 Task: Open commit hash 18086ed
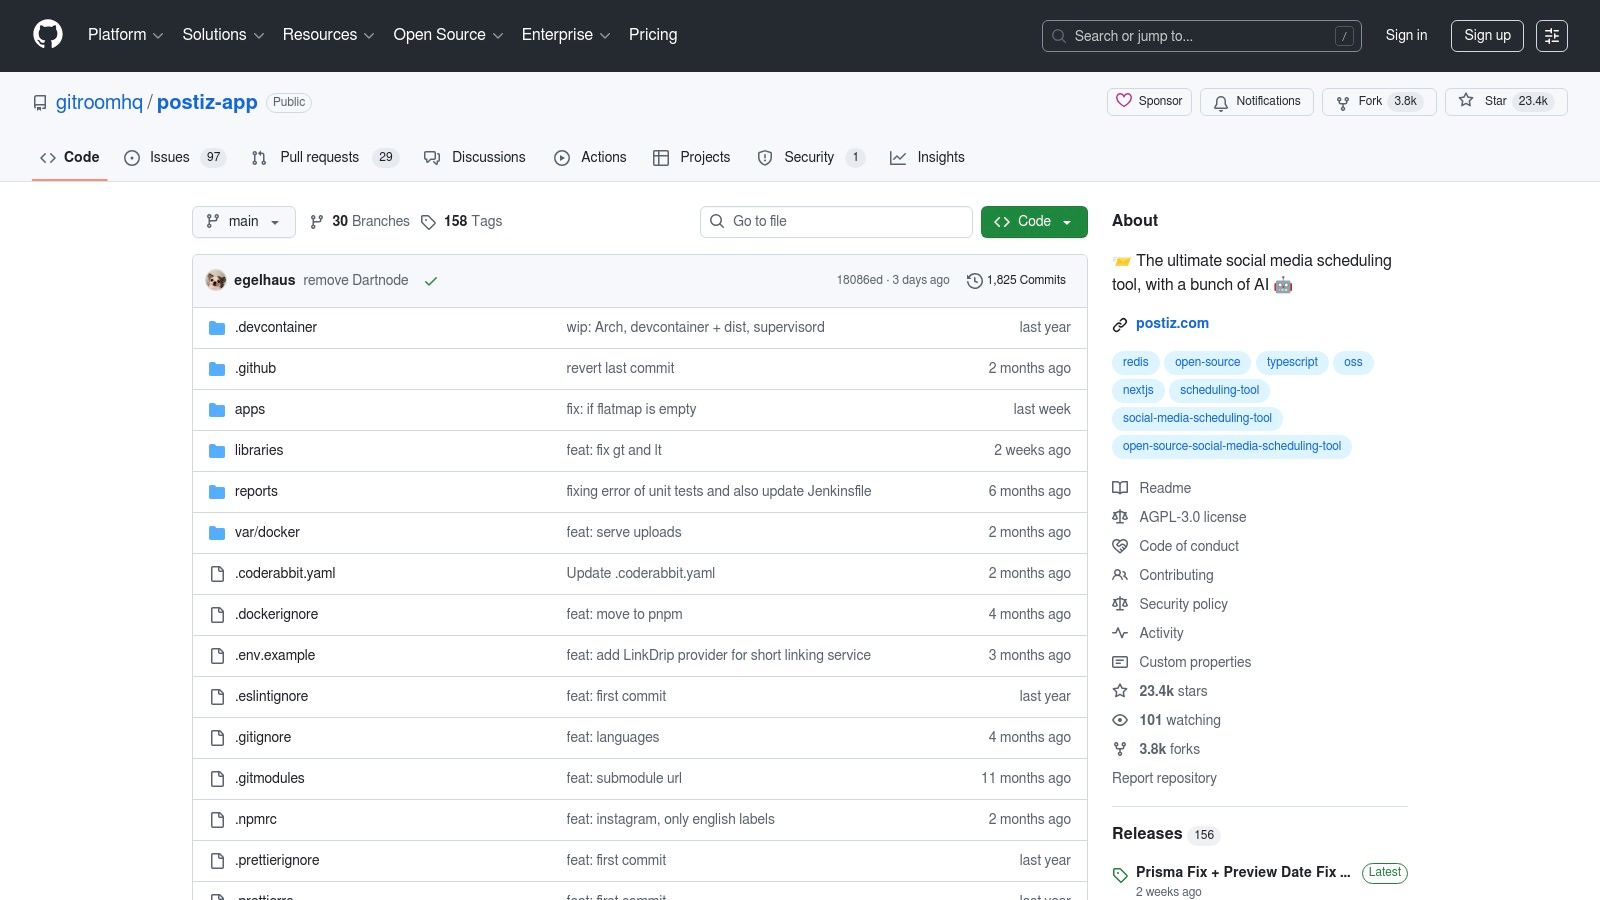(859, 280)
